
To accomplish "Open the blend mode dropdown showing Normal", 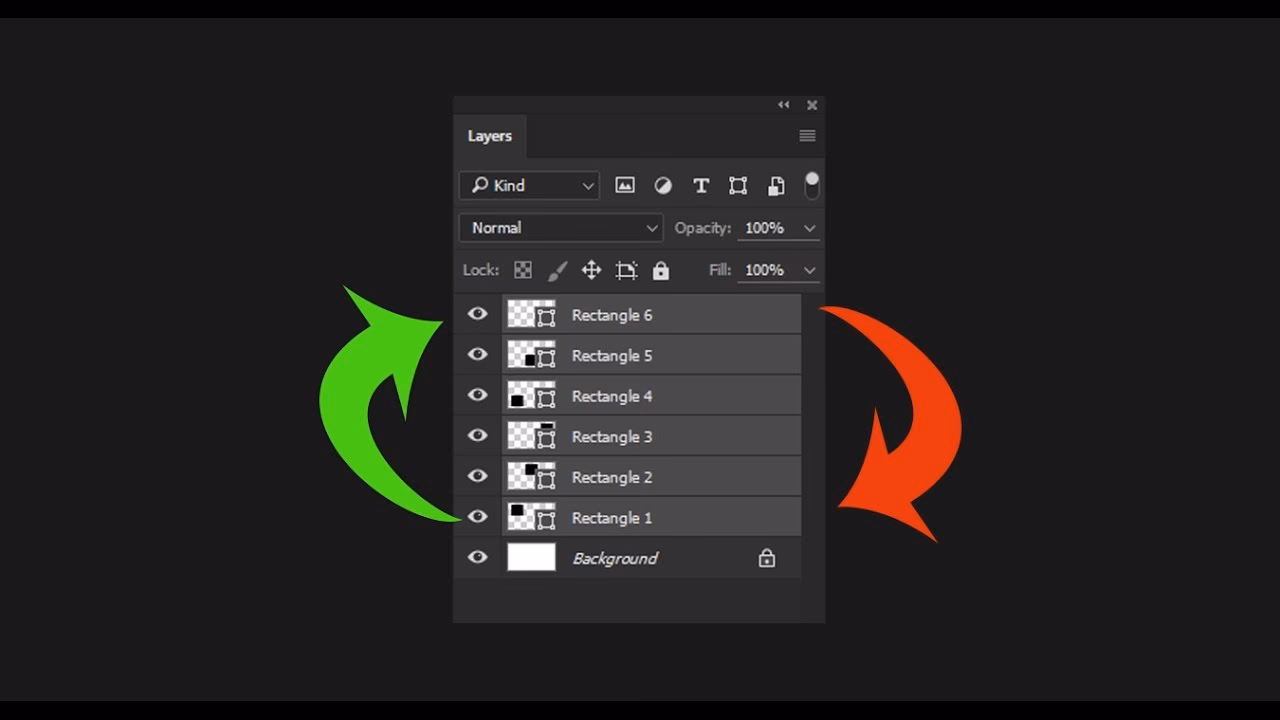I will tap(560, 227).
